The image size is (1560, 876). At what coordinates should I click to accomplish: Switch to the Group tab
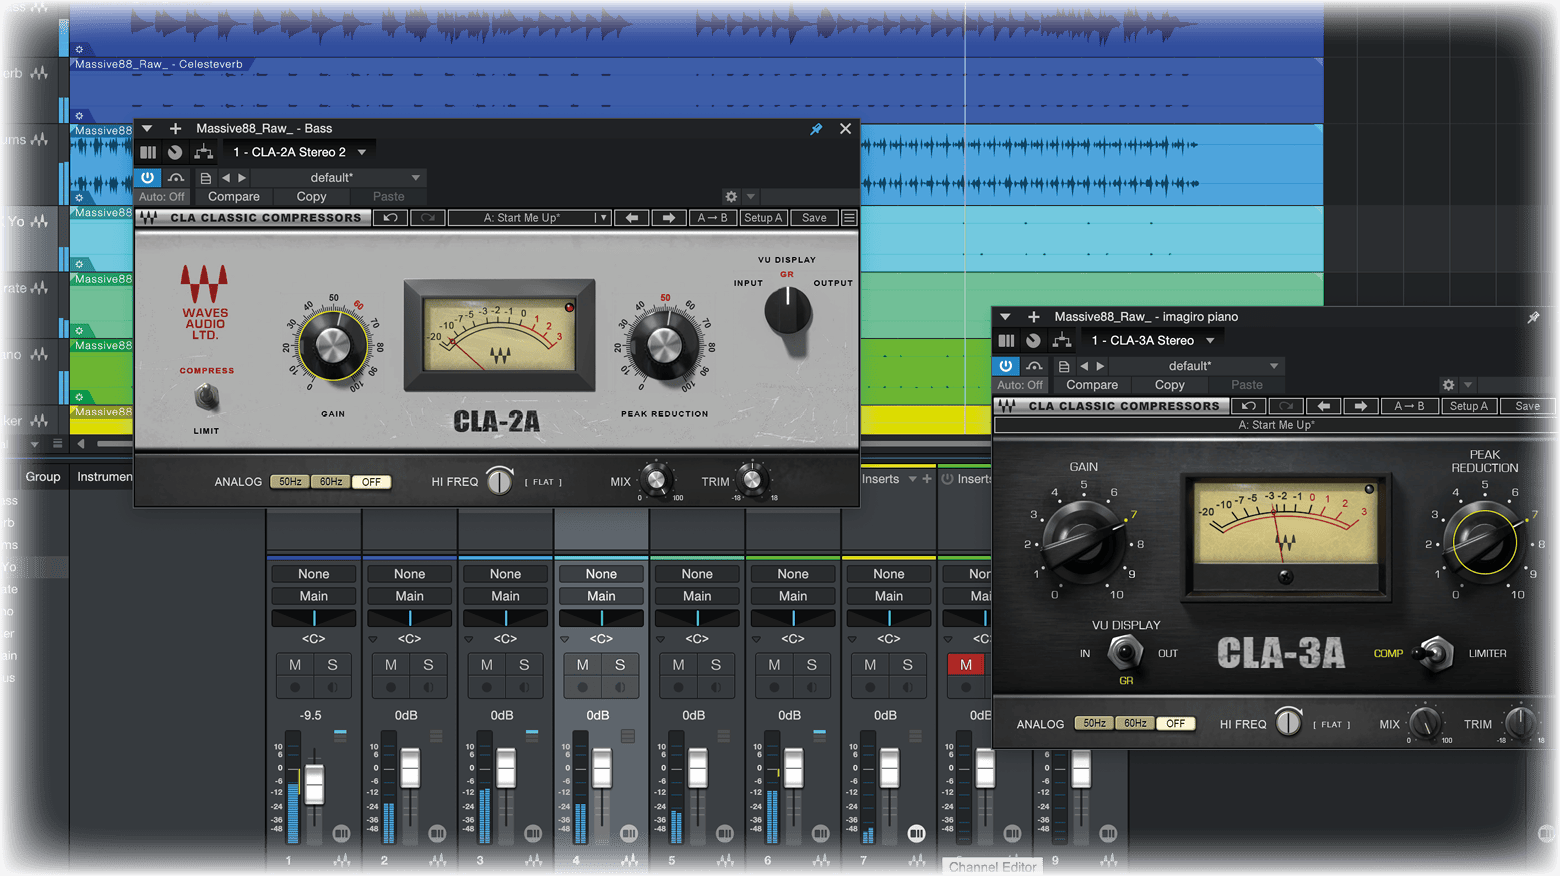point(43,477)
